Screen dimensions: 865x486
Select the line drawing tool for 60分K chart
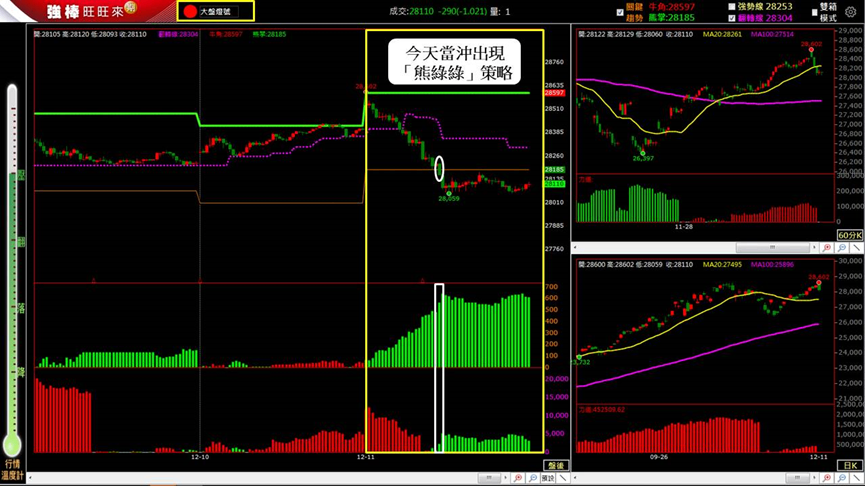[857, 248]
